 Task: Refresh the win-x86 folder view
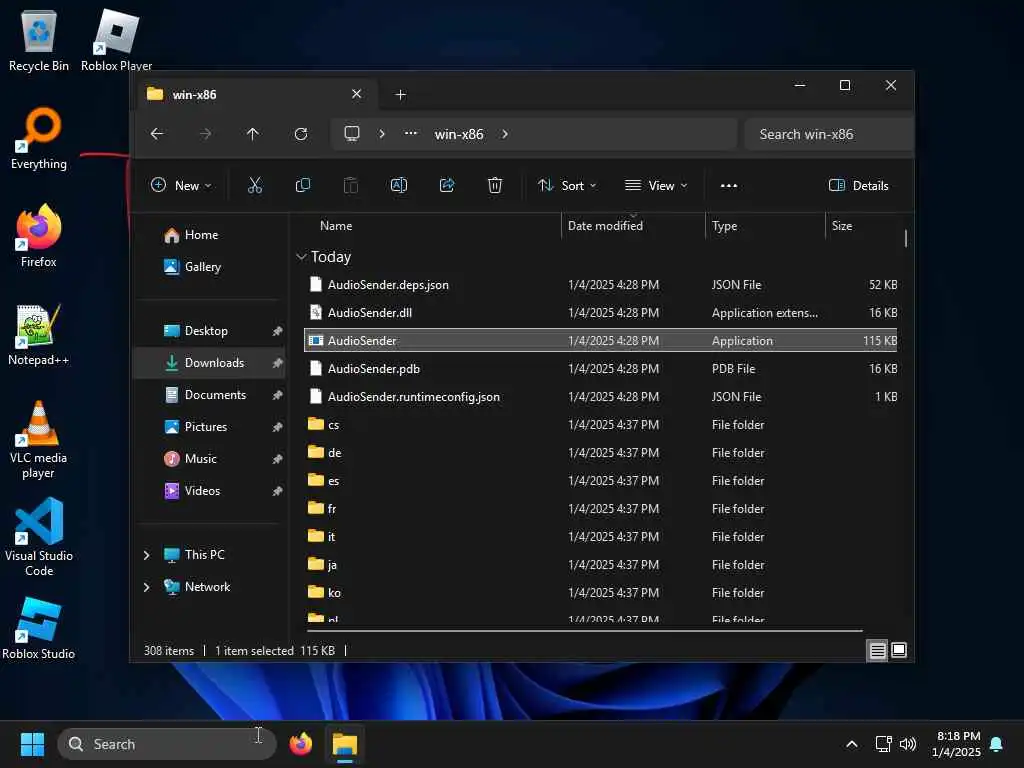point(301,134)
